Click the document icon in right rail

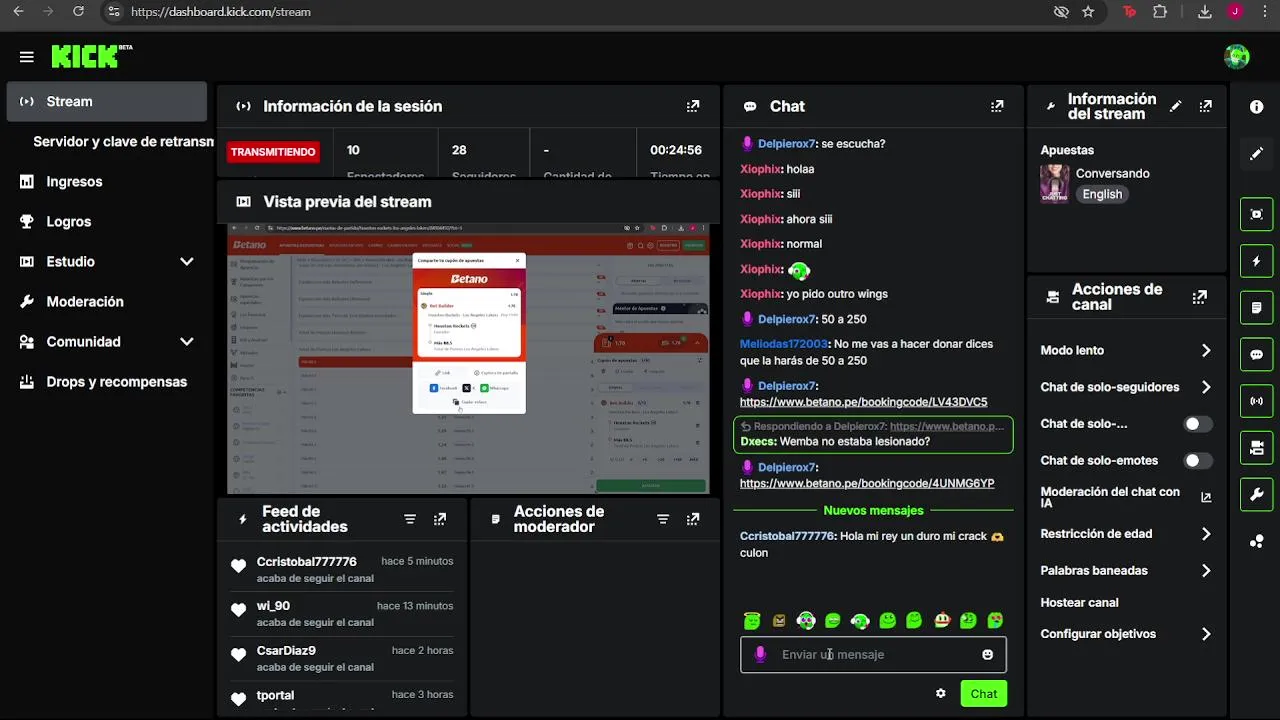pos(1256,308)
